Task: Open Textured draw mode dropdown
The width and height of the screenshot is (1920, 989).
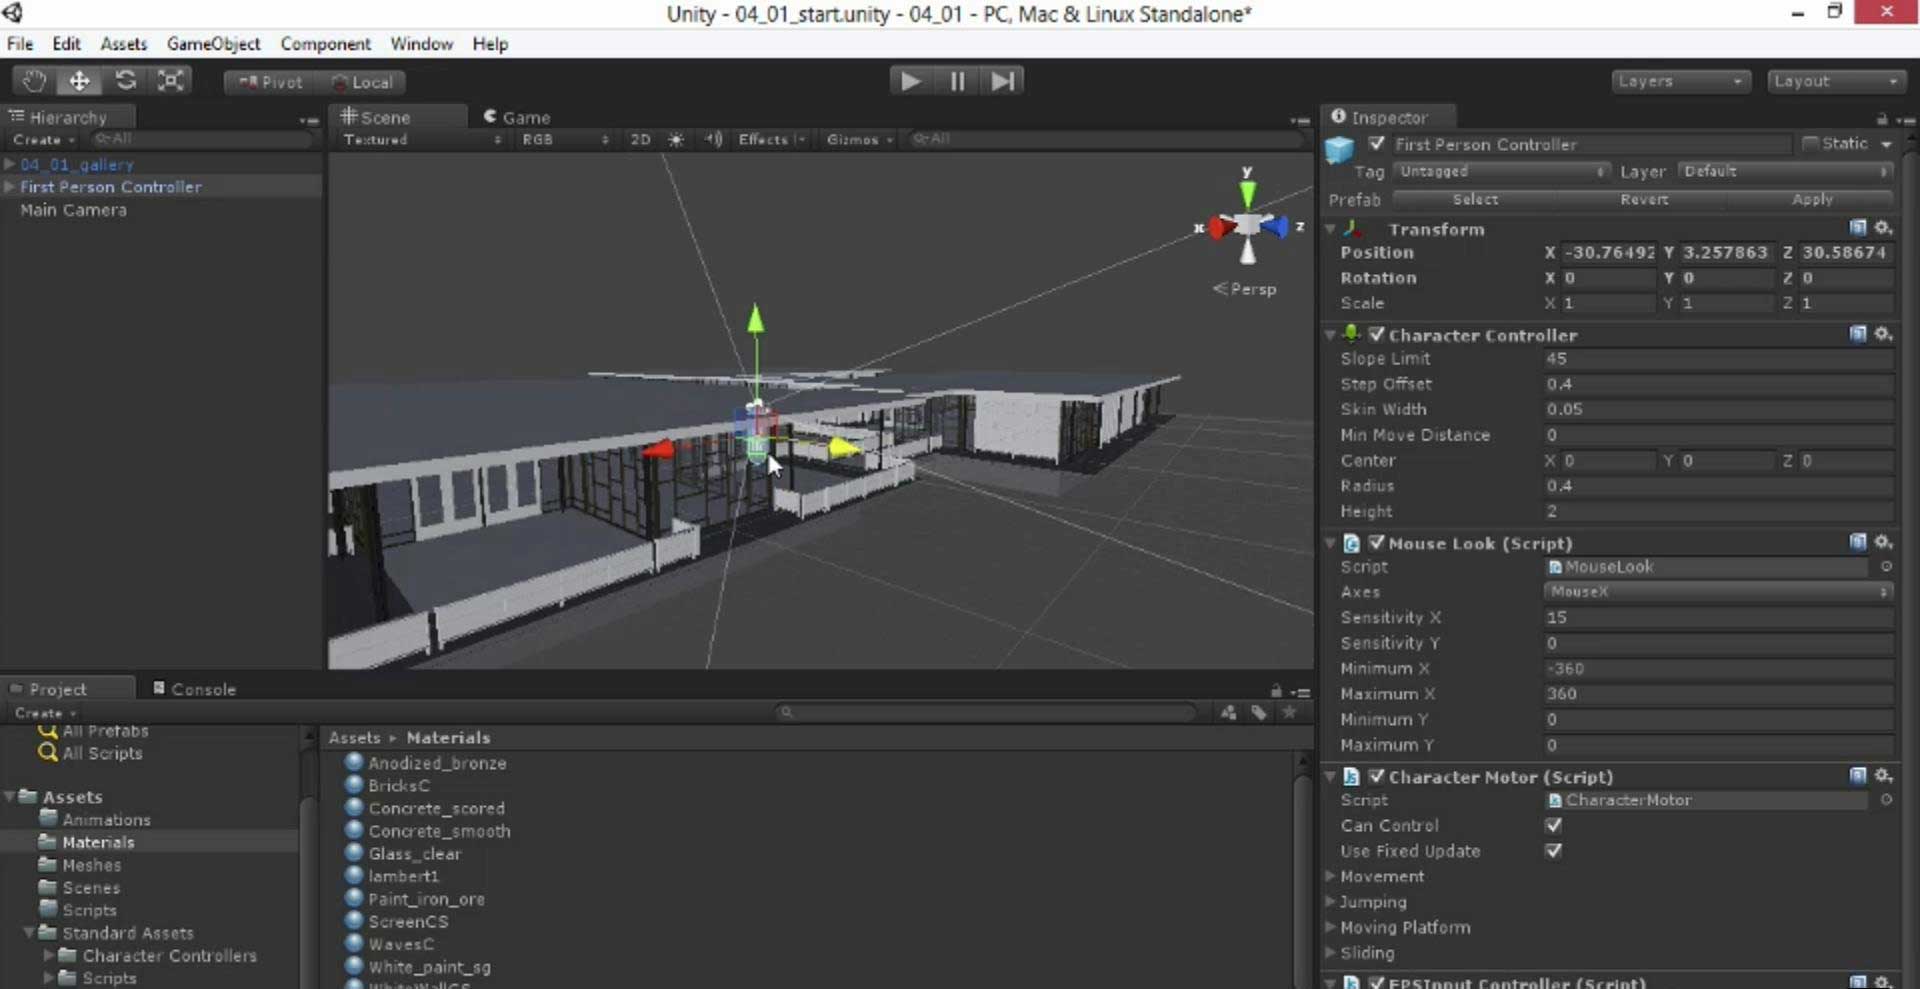Action: pos(421,140)
